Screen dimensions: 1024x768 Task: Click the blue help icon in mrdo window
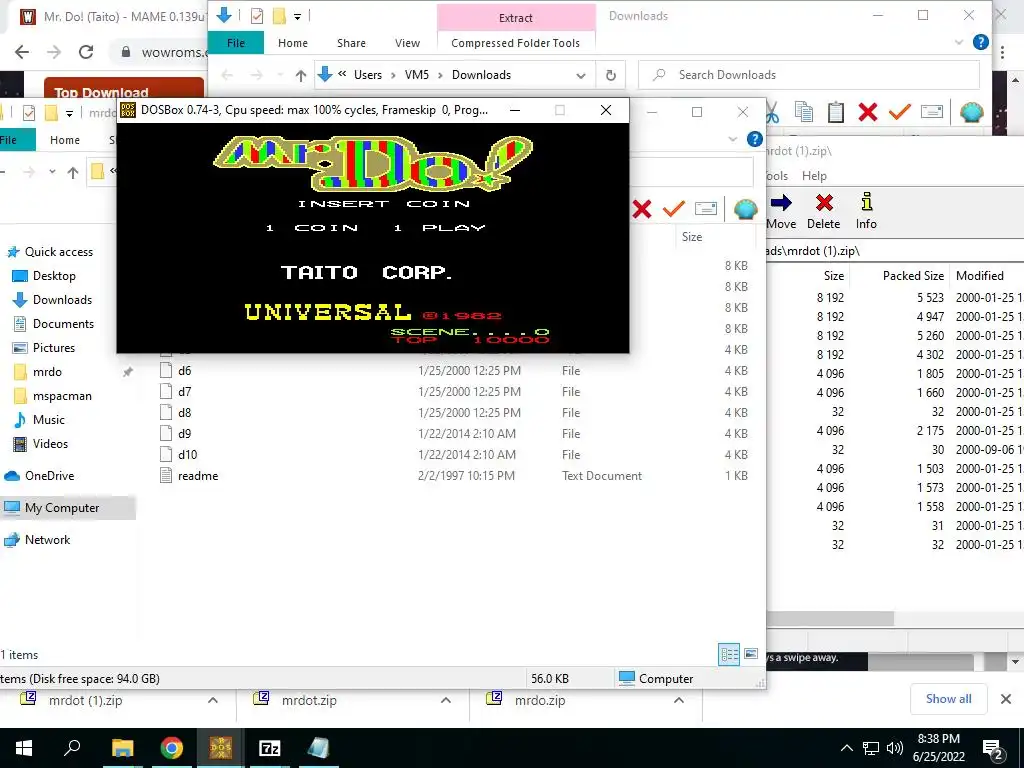754,139
